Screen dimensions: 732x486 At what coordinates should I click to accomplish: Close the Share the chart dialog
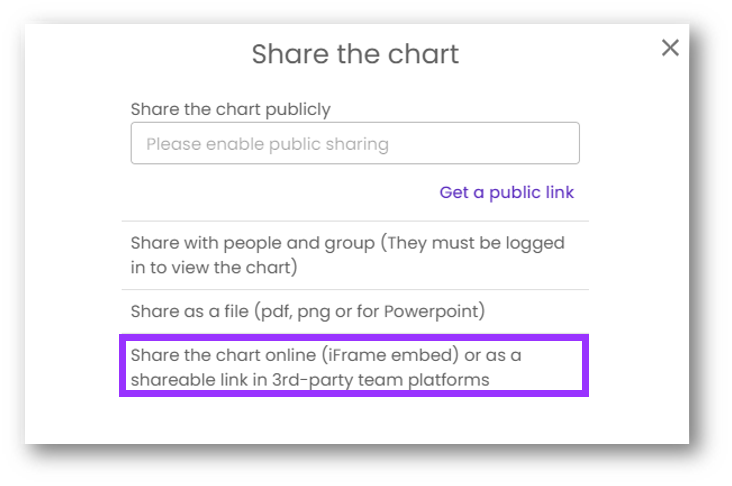coord(670,47)
